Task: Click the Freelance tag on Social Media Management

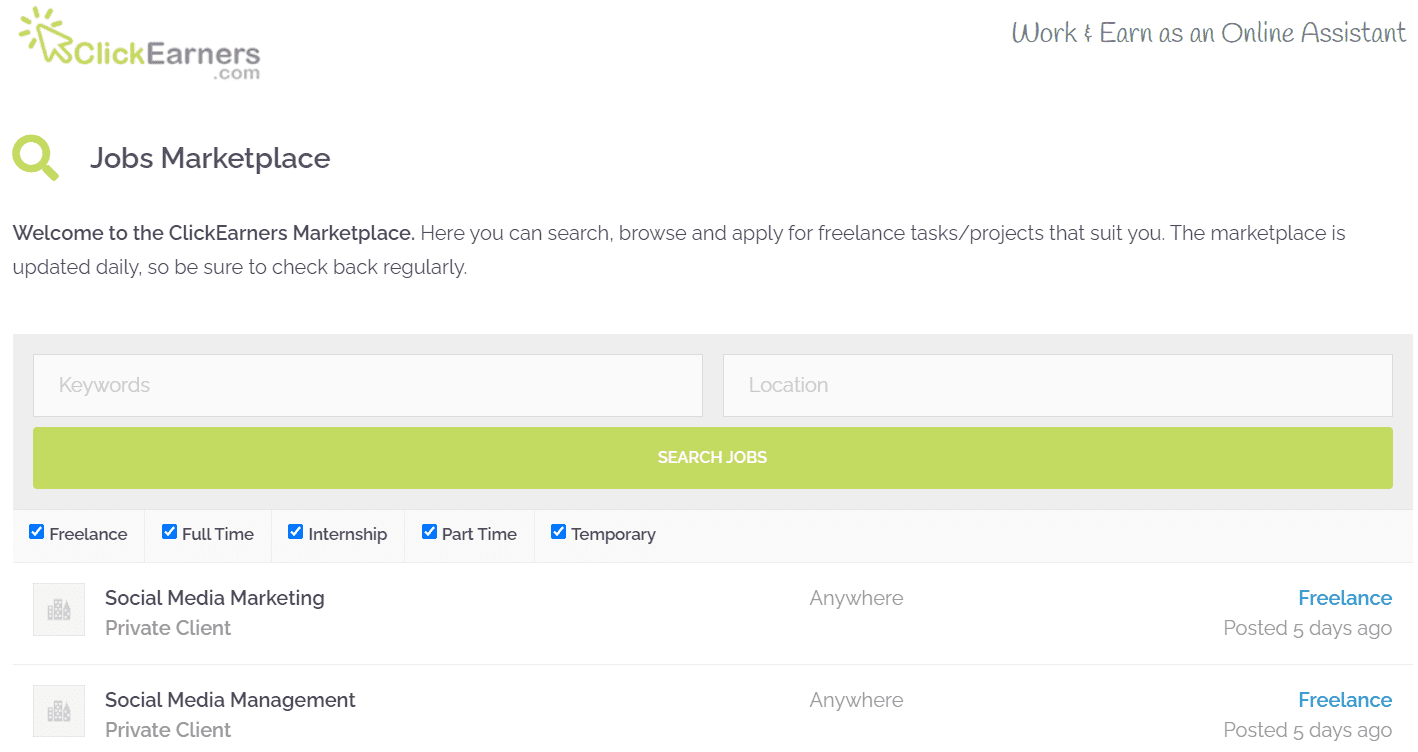Action: coord(1344,700)
